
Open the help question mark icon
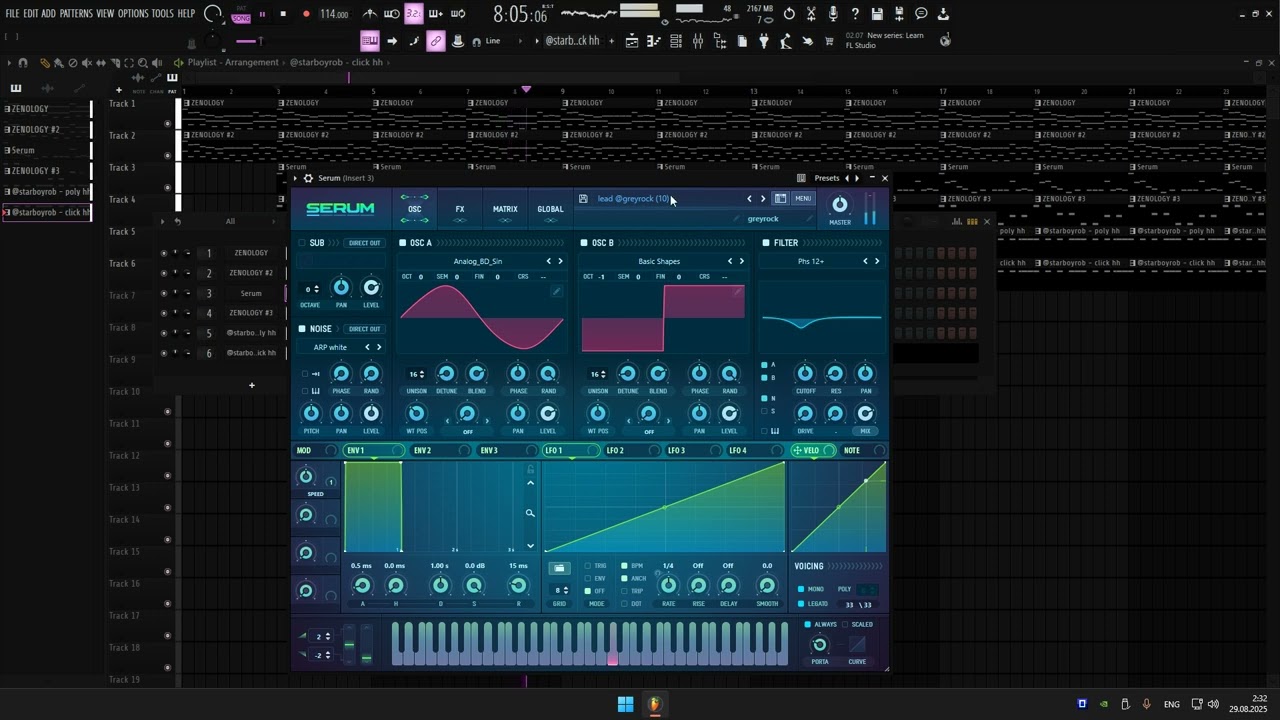pyautogui.click(x=855, y=14)
